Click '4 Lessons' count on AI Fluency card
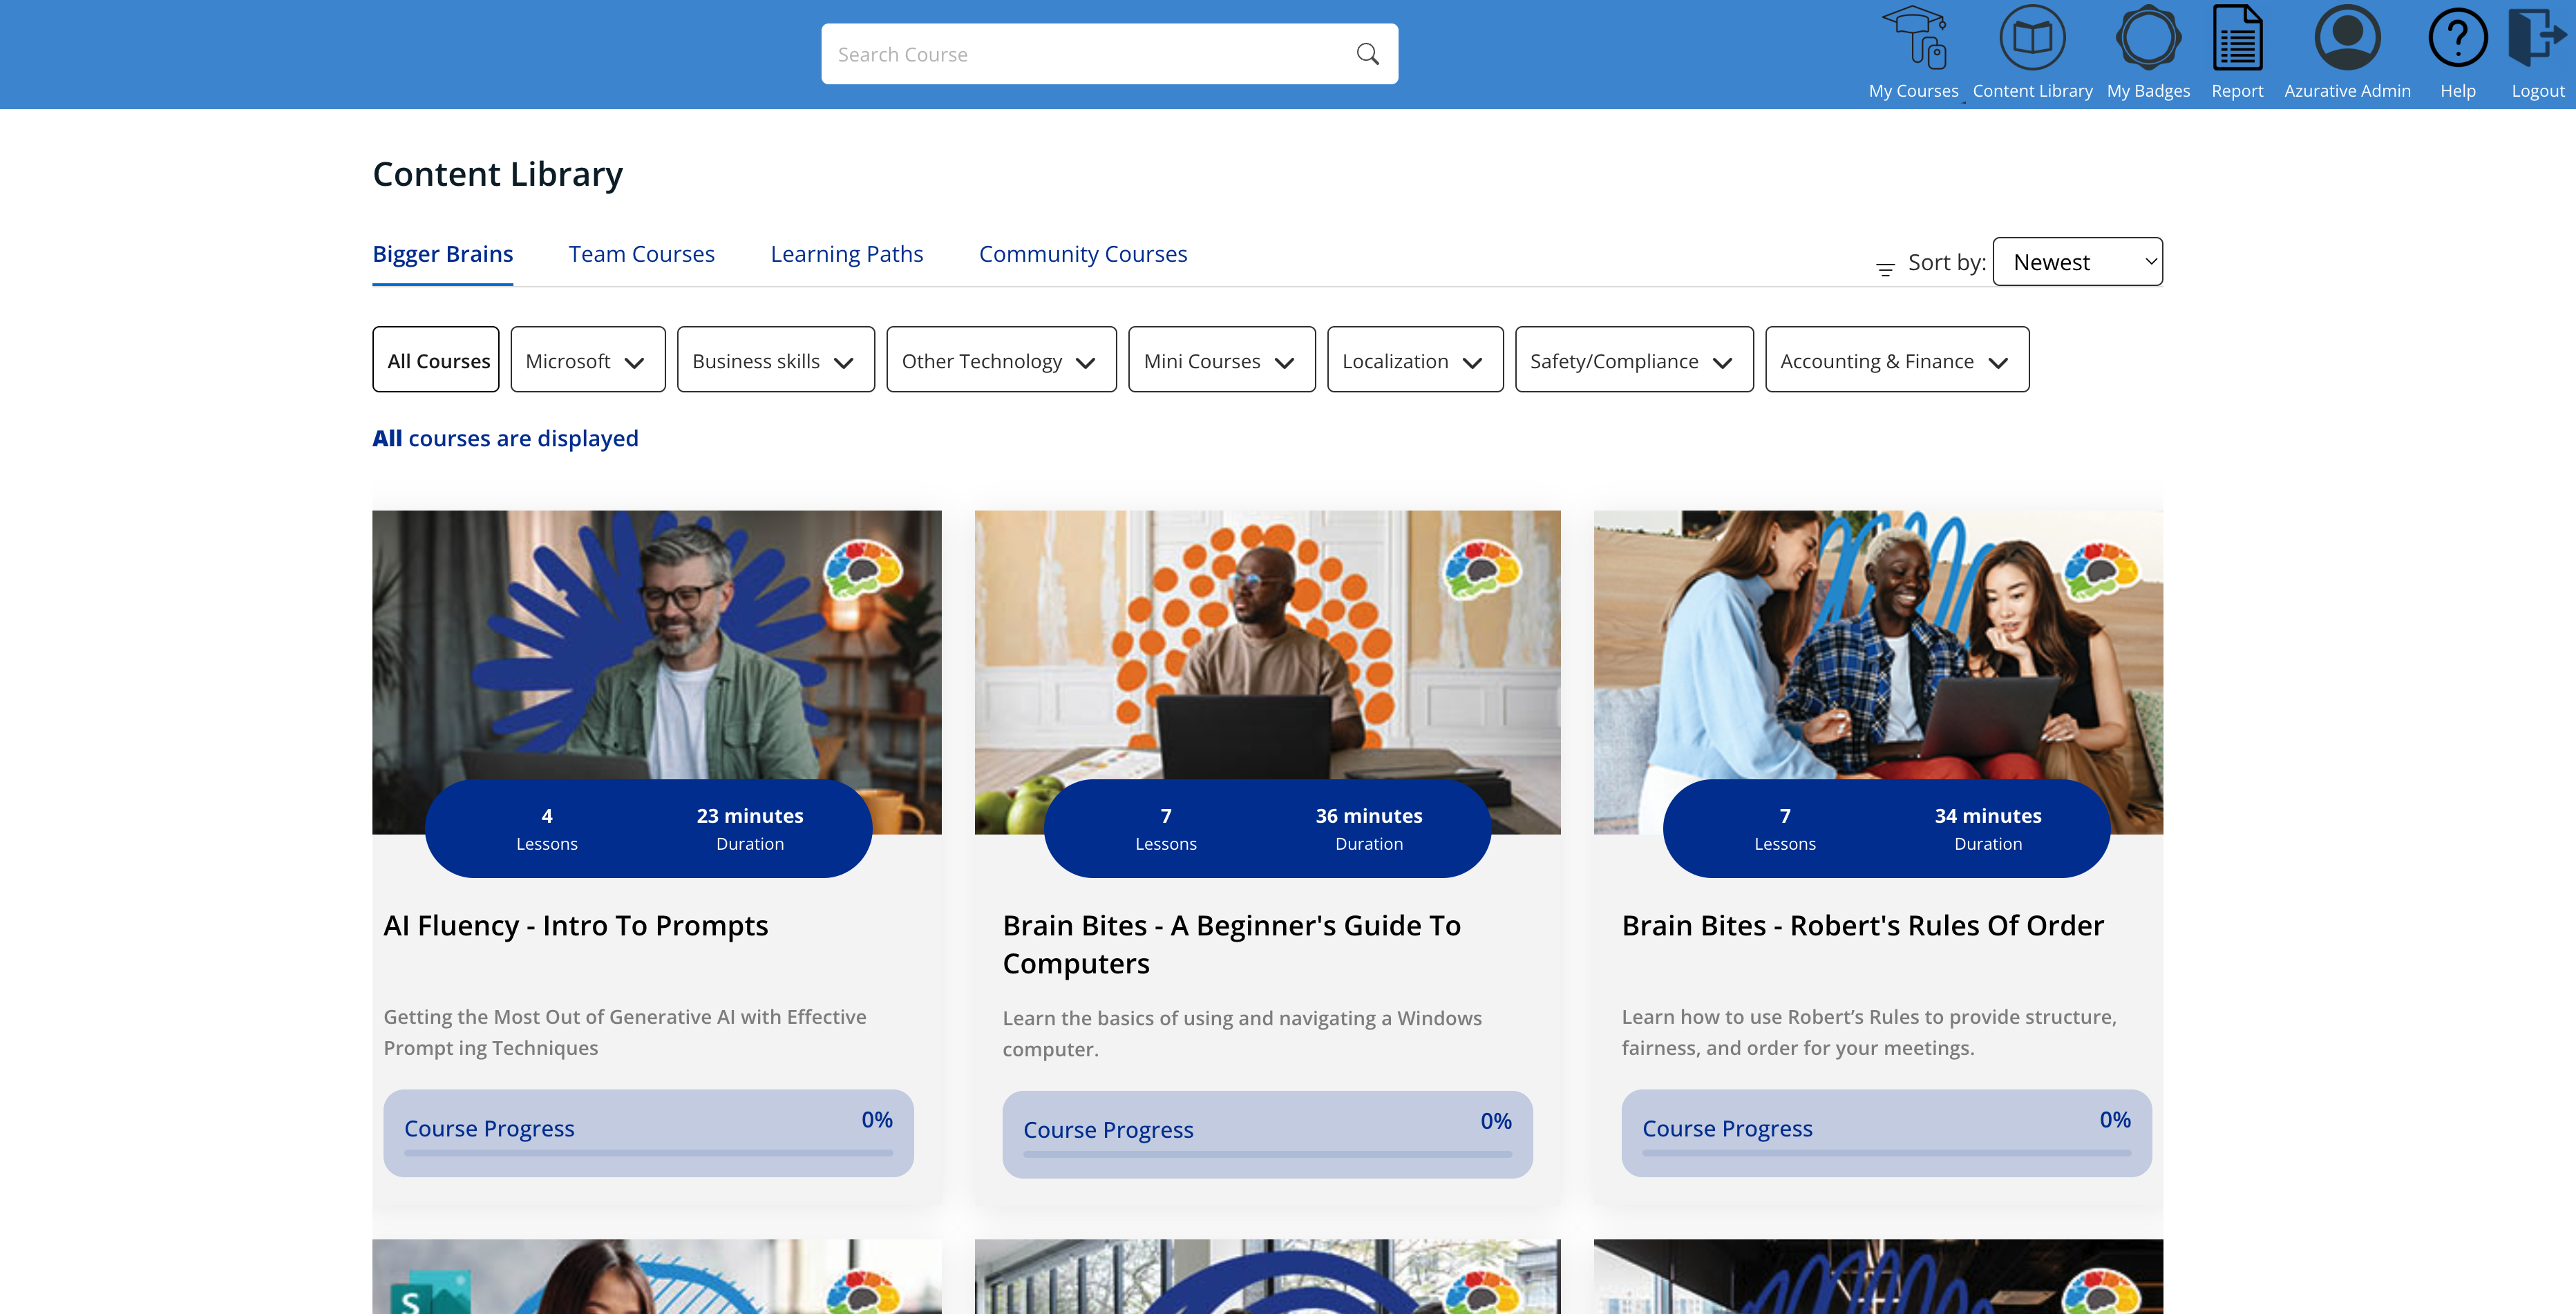The image size is (2576, 1314). [547, 829]
